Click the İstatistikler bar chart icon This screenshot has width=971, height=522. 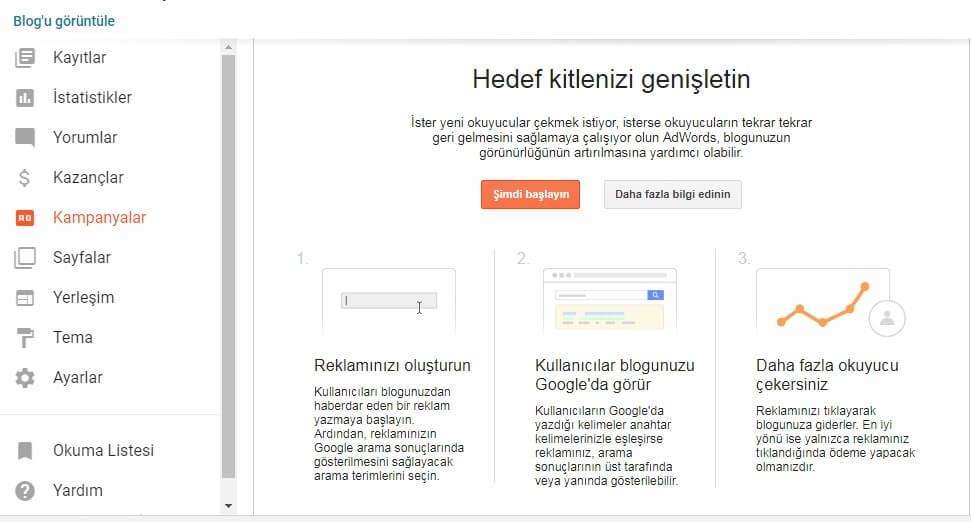coord(25,98)
